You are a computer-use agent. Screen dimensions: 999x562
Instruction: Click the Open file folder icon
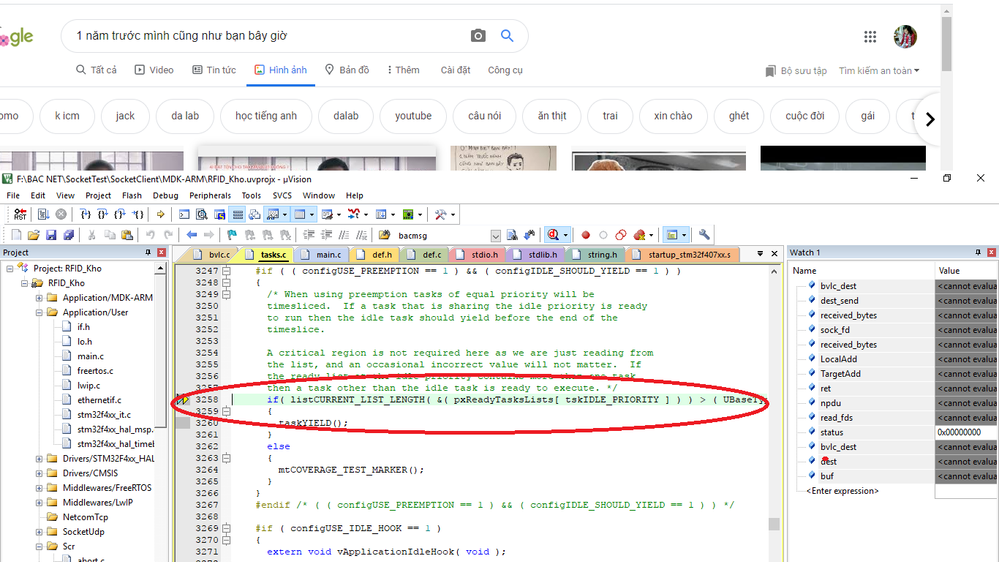[33, 235]
